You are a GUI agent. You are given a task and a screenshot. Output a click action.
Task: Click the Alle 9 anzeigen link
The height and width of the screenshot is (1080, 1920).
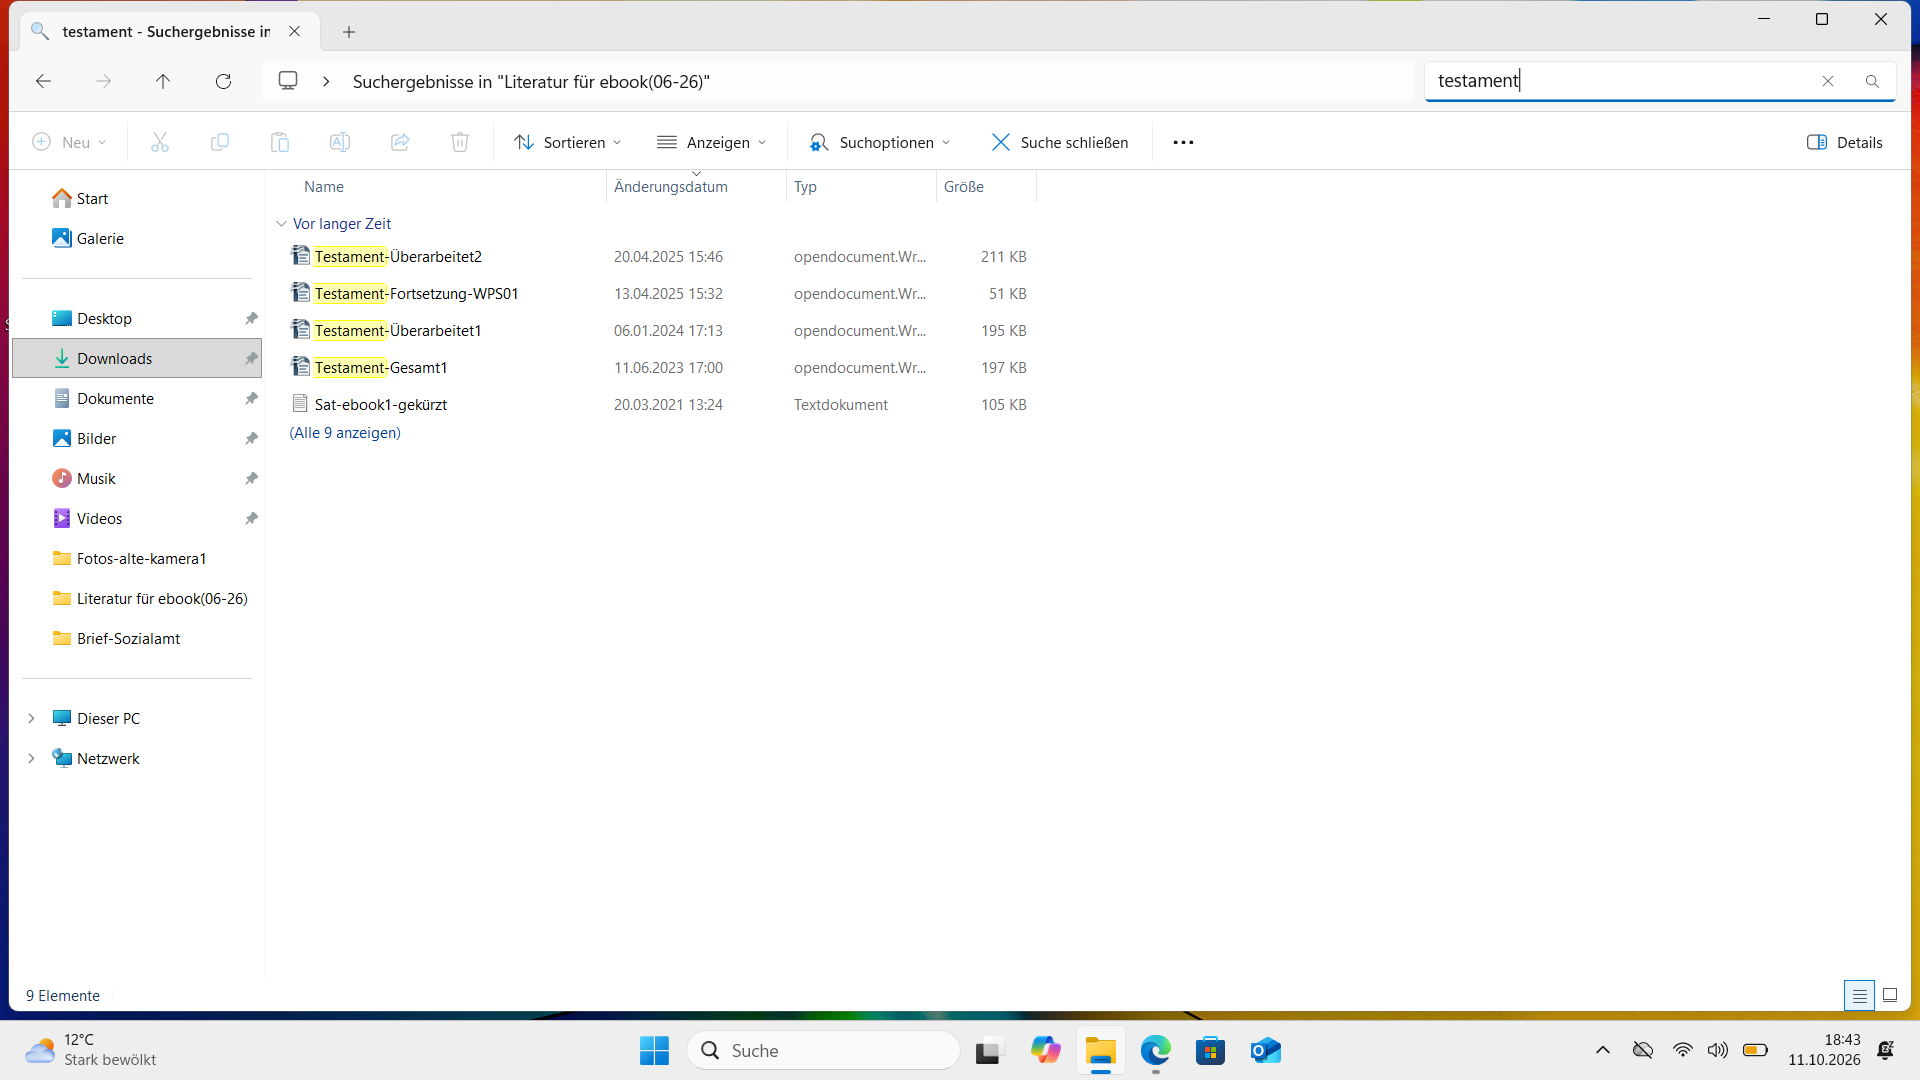(x=345, y=433)
